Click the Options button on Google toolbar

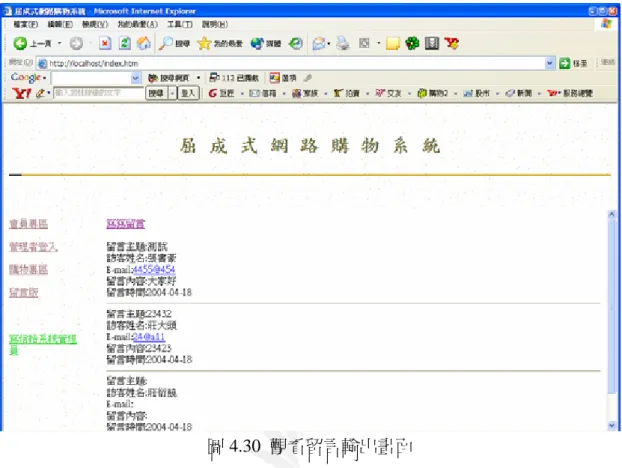pos(283,78)
